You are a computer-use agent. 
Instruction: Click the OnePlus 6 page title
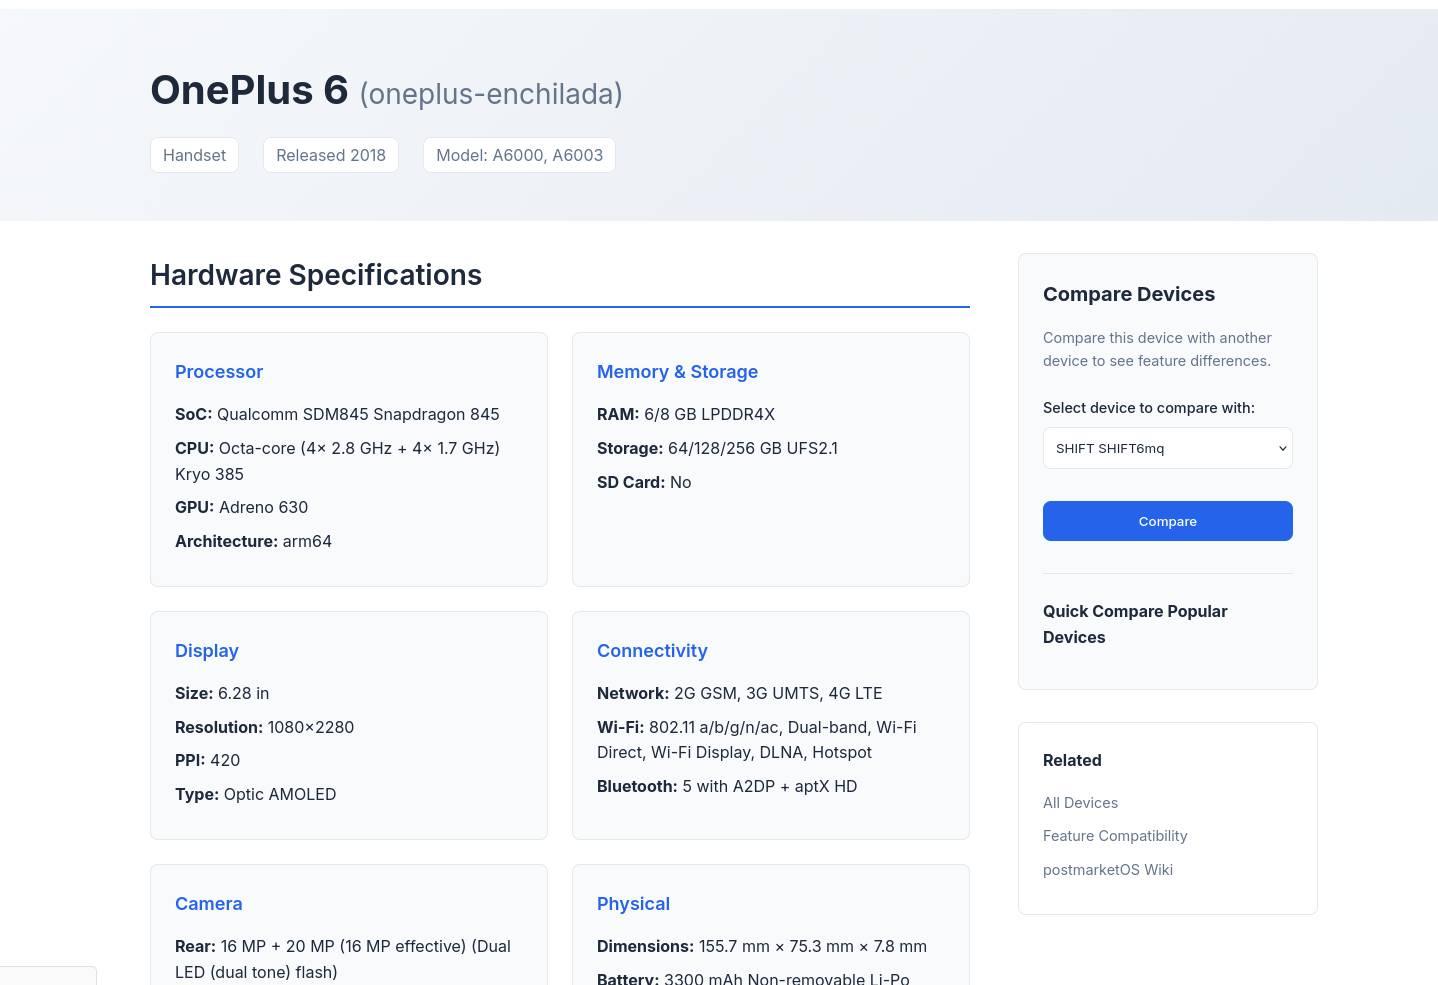(249, 90)
